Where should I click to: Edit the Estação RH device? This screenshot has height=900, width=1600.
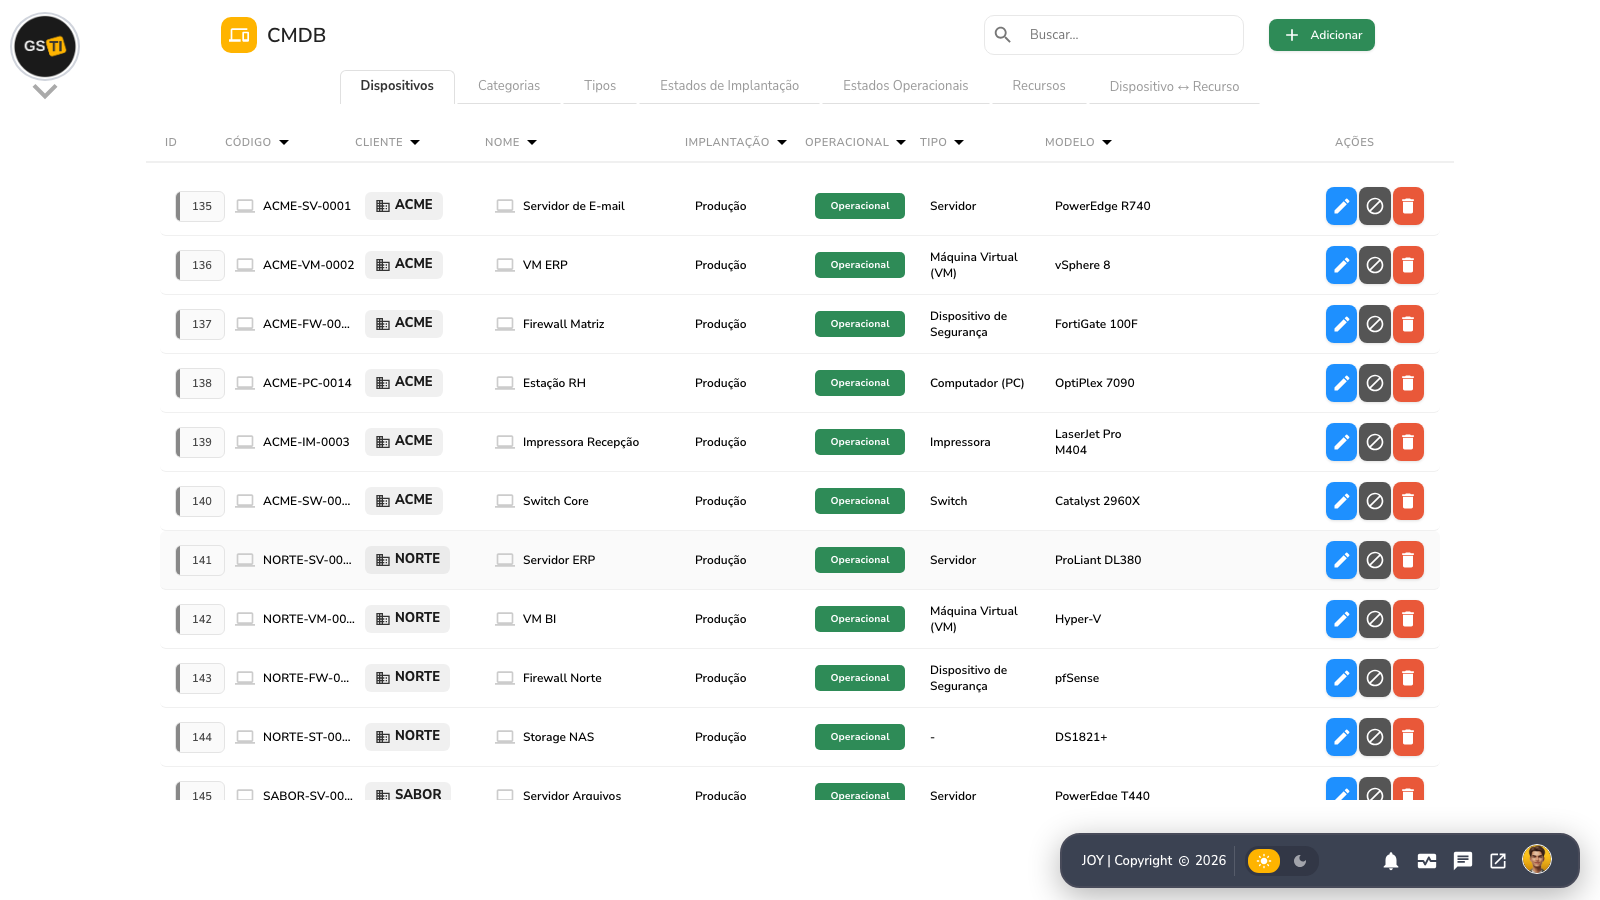point(1341,383)
